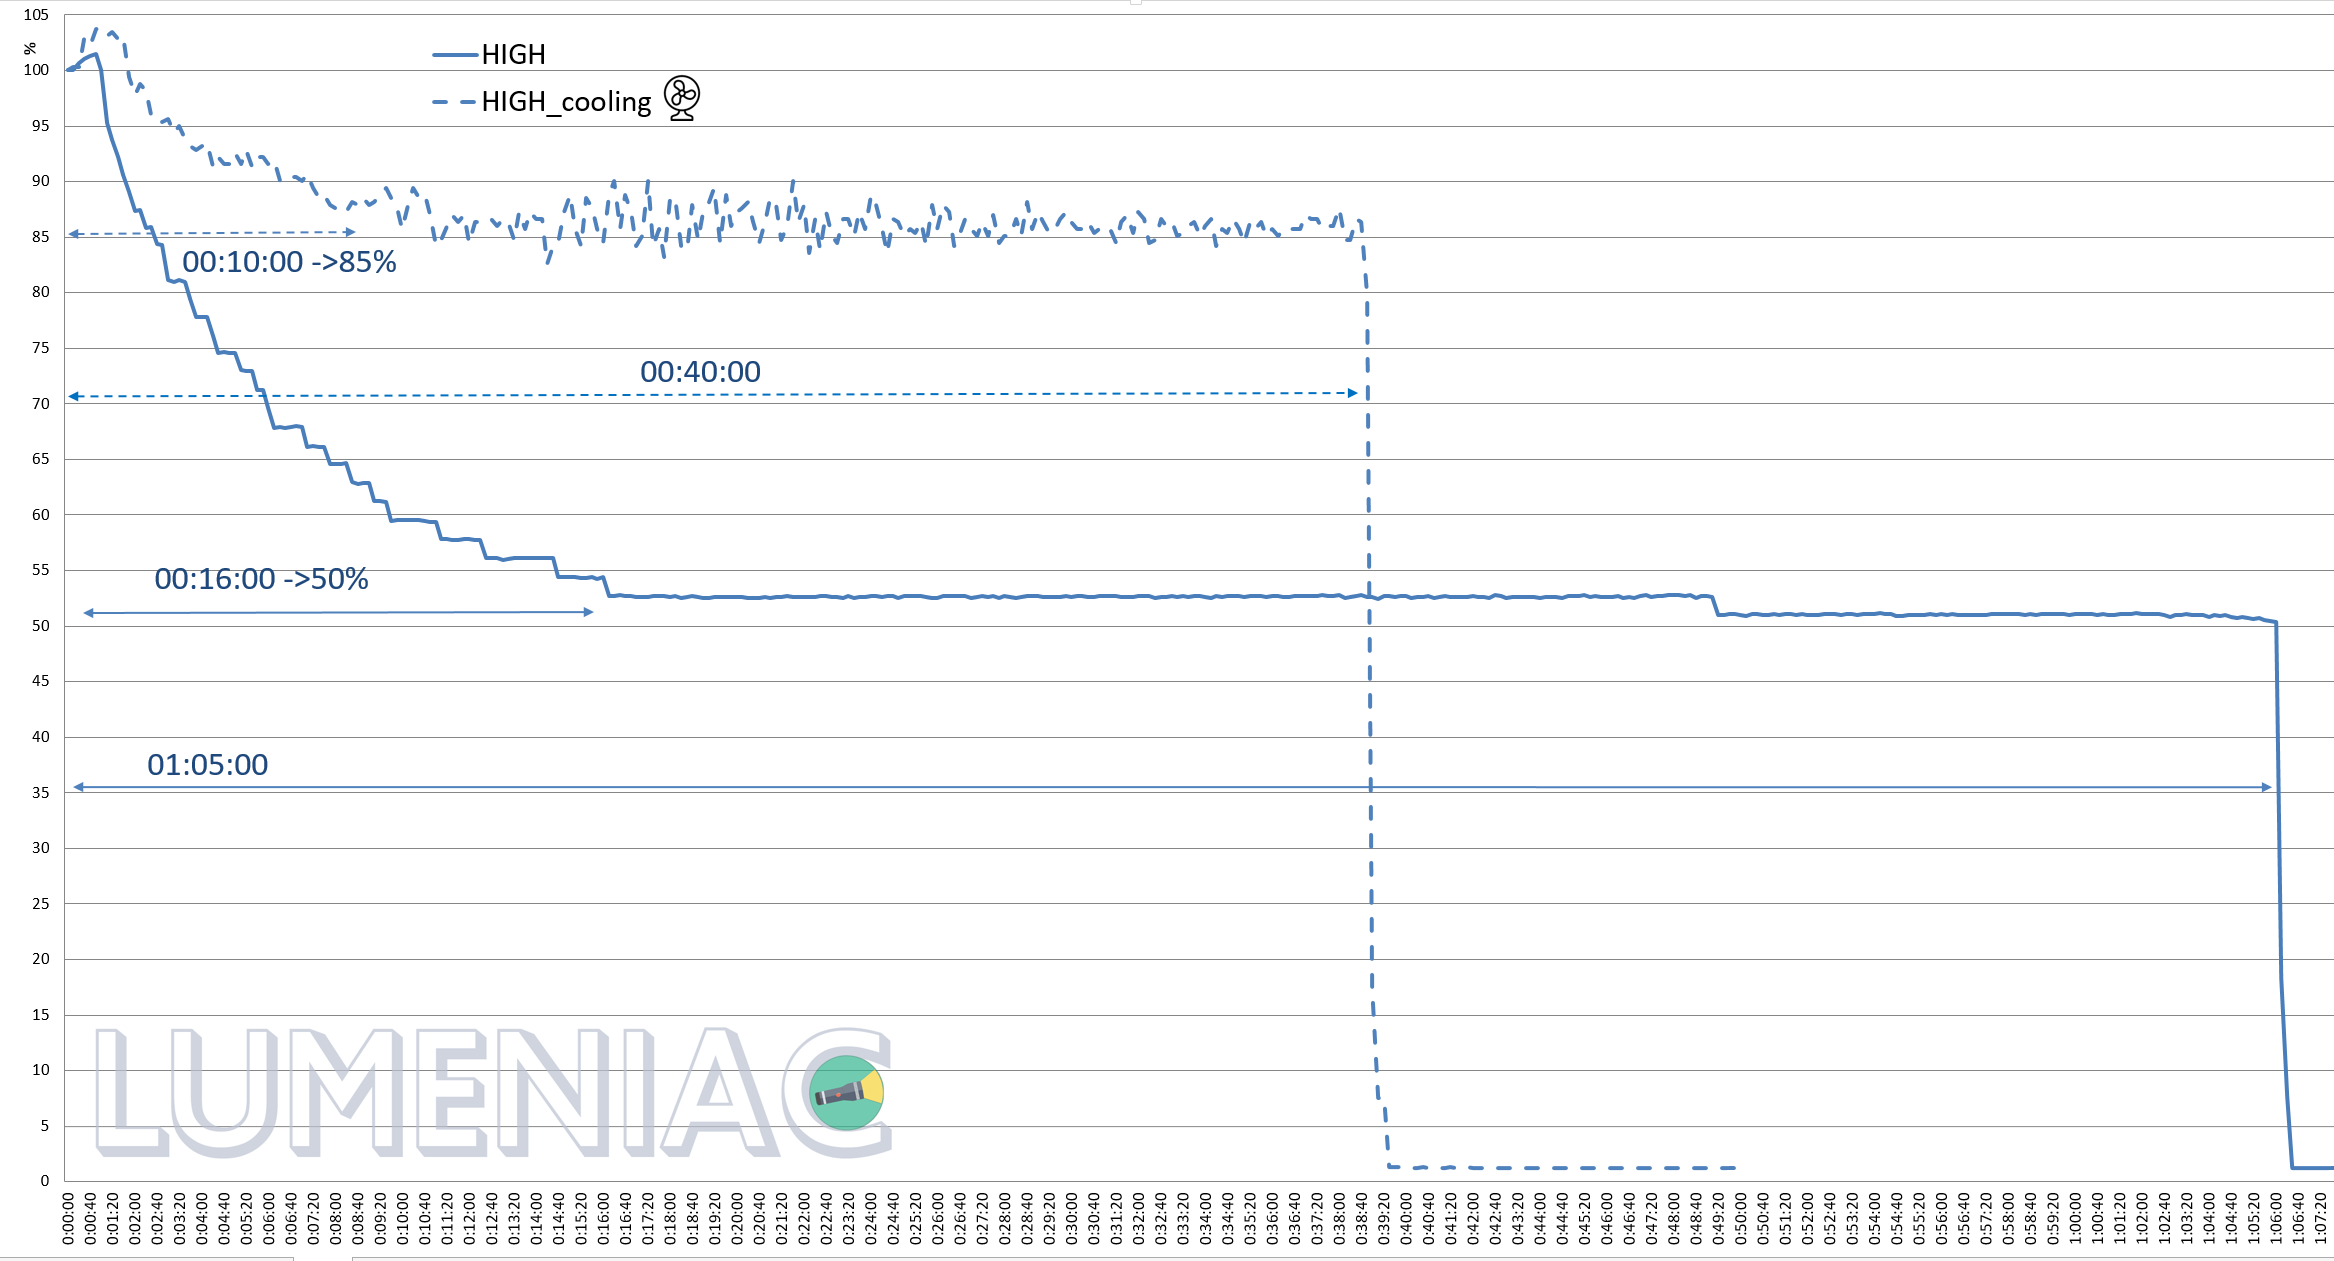Screen dimensions: 2334x1261
Task: Select the 01:05:00 annotation label
Action: click(x=207, y=765)
